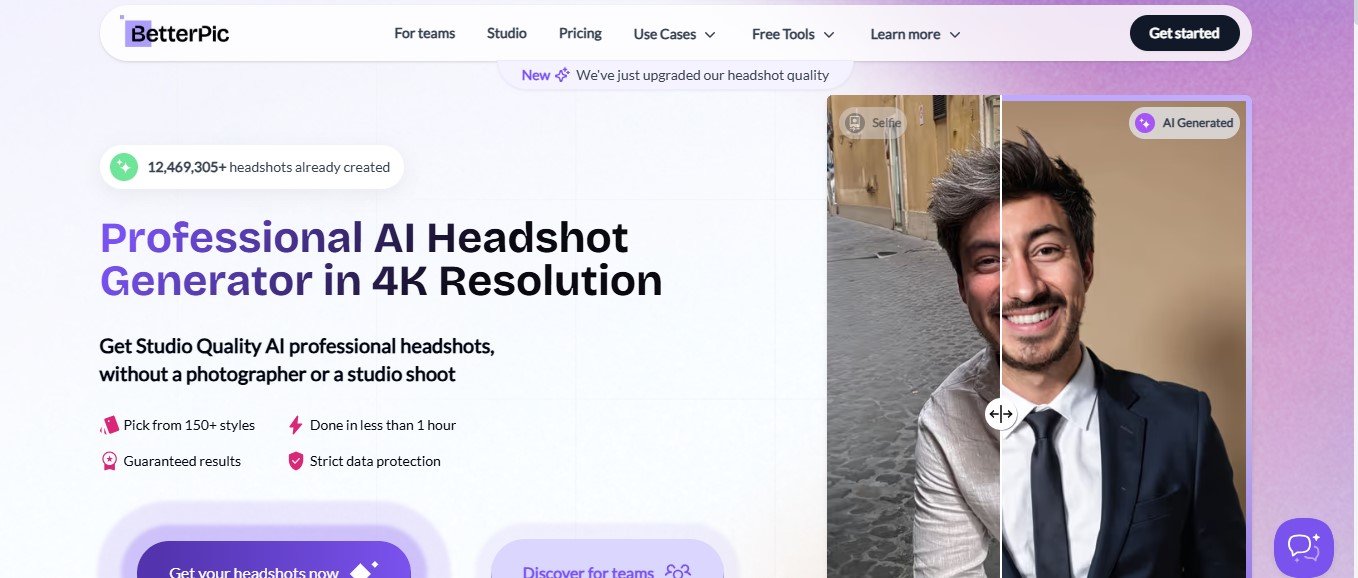
Task: Click the AI Generated sparkle badge icon
Action: click(x=1145, y=123)
